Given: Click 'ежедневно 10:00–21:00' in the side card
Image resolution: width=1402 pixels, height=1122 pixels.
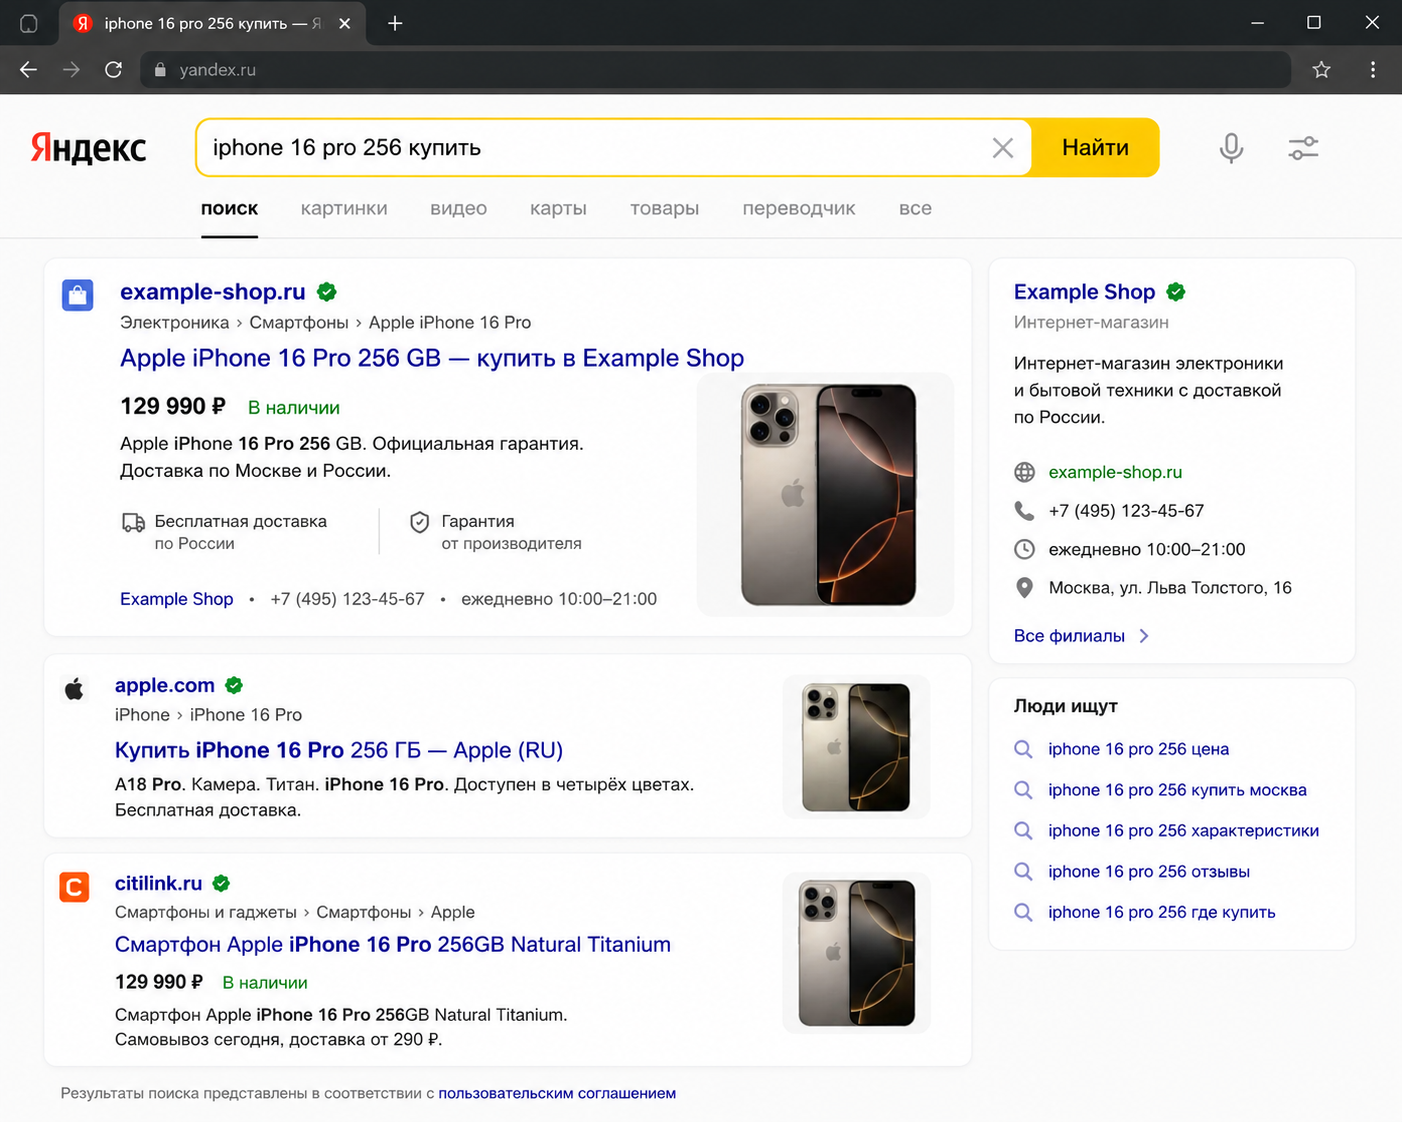Looking at the screenshot, I should tap(1147, 549).
